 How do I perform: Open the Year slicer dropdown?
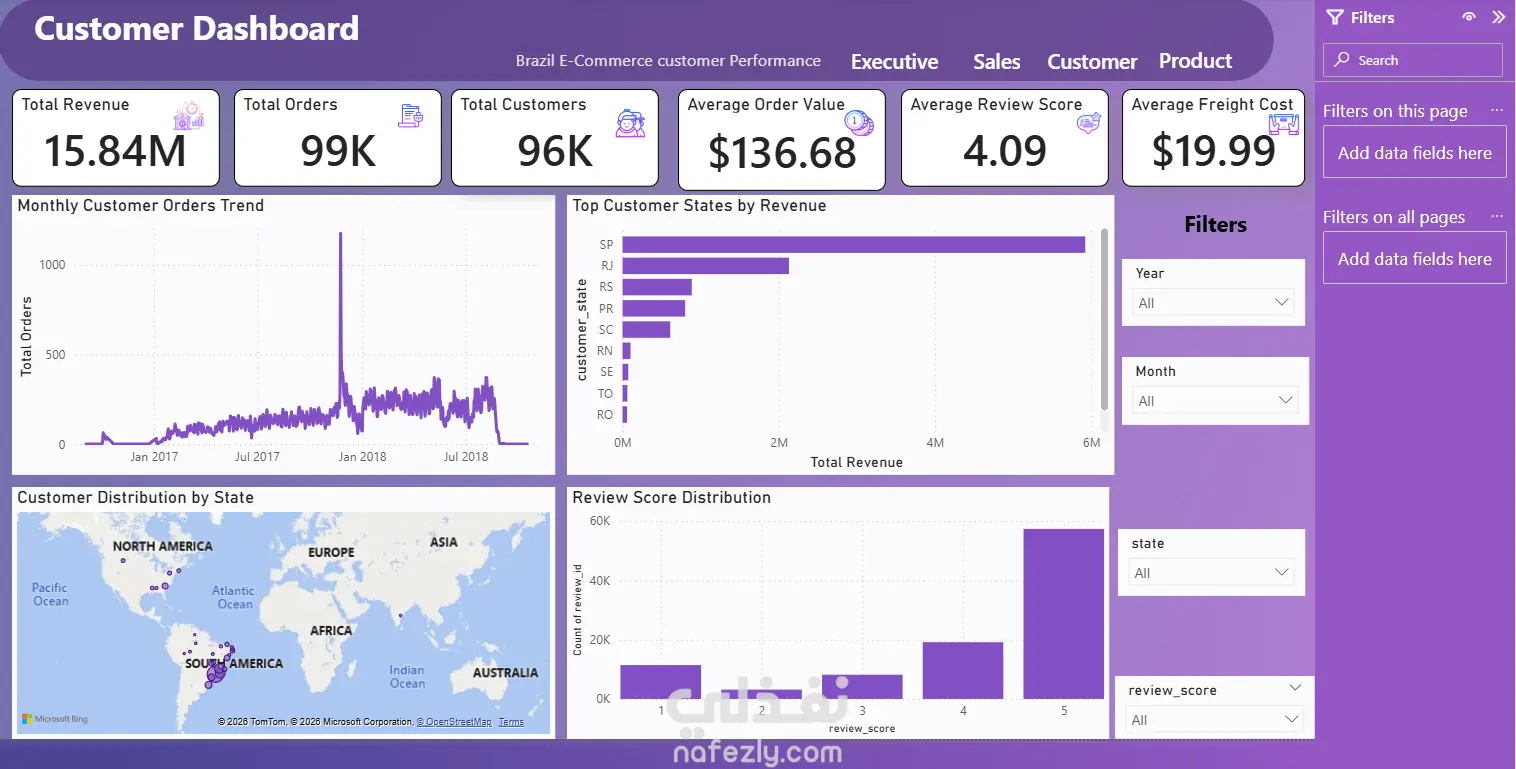(x=1213, y=302)
